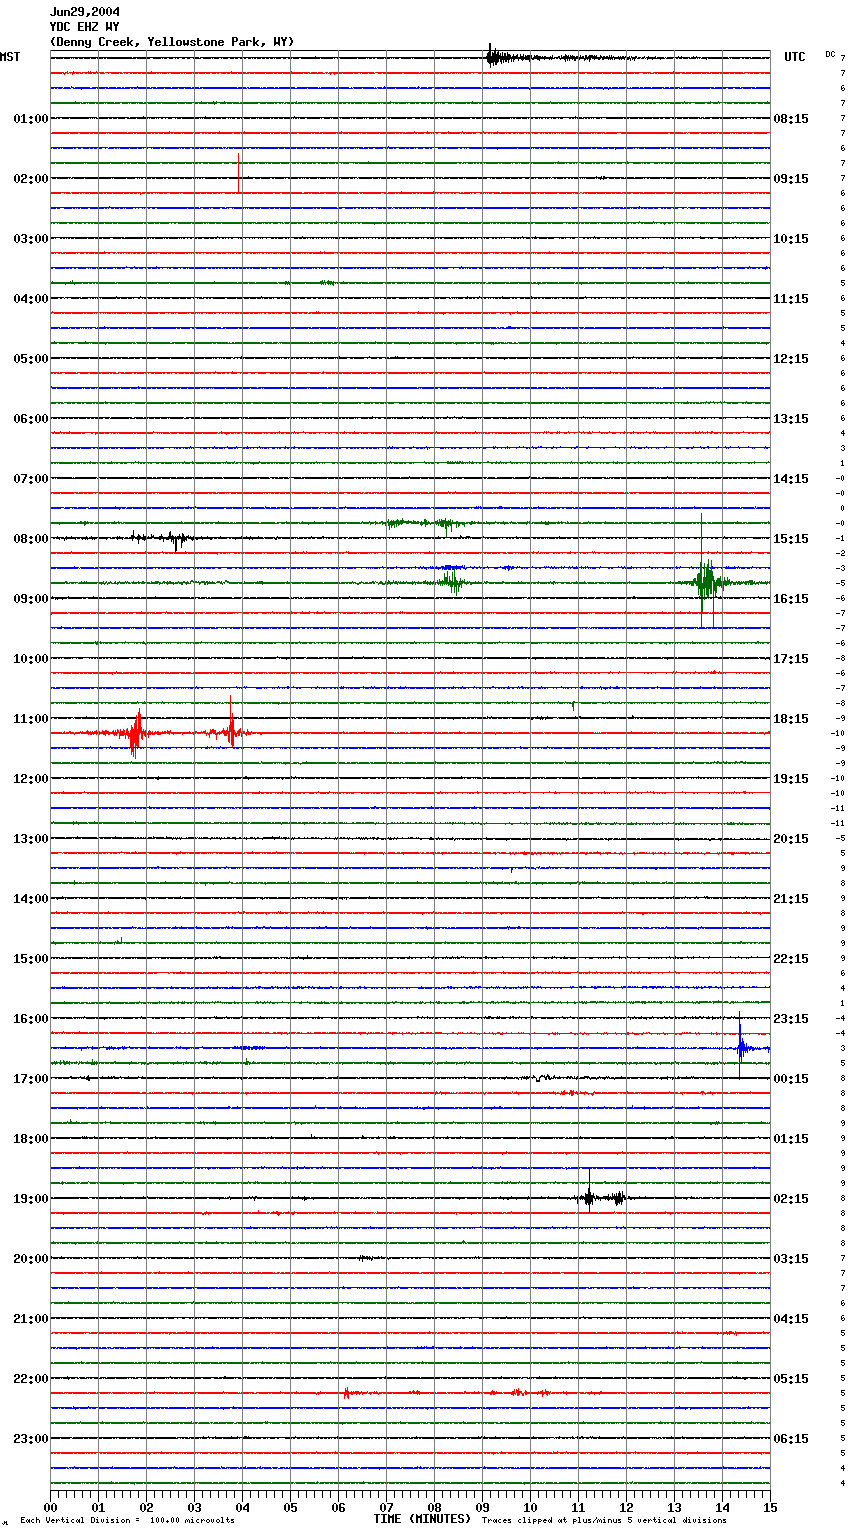Click the '06:15' UTC time label
This screenshot has height=1534, width=850.
[791, 1439]
